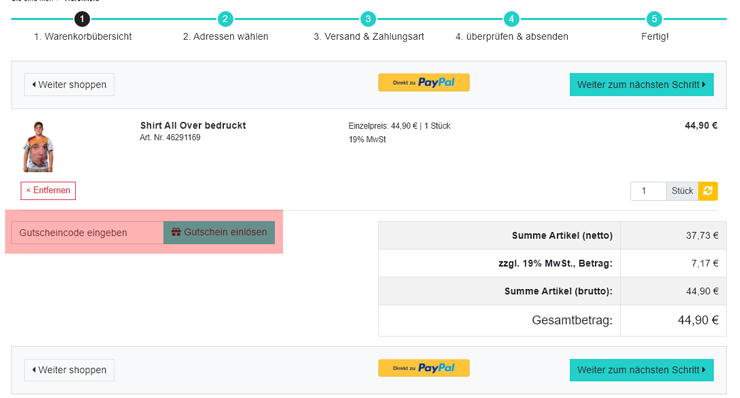Select '1. Warenkorbübersicht' step label
740x398 pixels.
coord(83,36)
